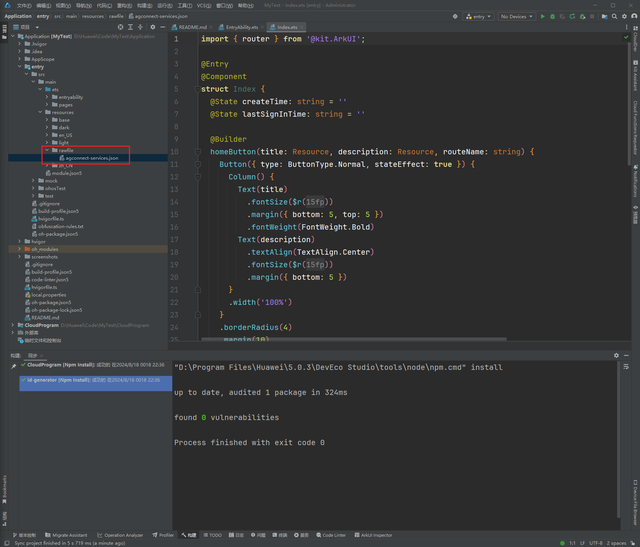Expand the oh_modules folder
The width and height of the screenshot is (640, 547).
[18, 249]
